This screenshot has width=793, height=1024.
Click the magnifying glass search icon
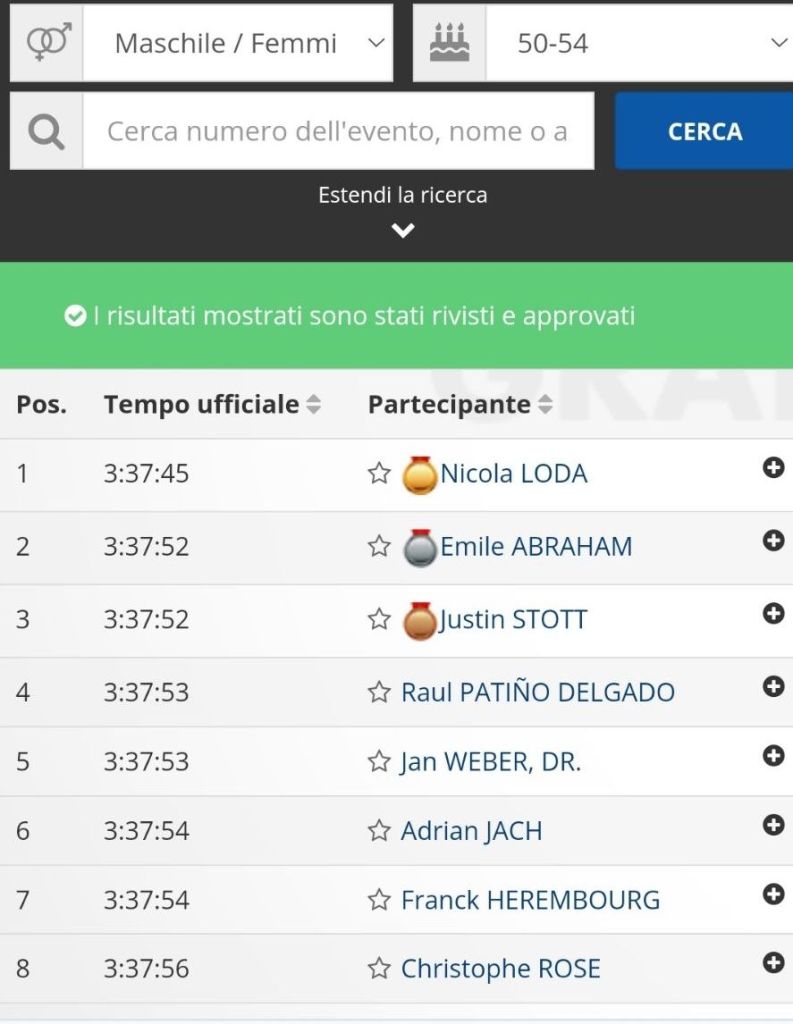click(x=46, y=131)
